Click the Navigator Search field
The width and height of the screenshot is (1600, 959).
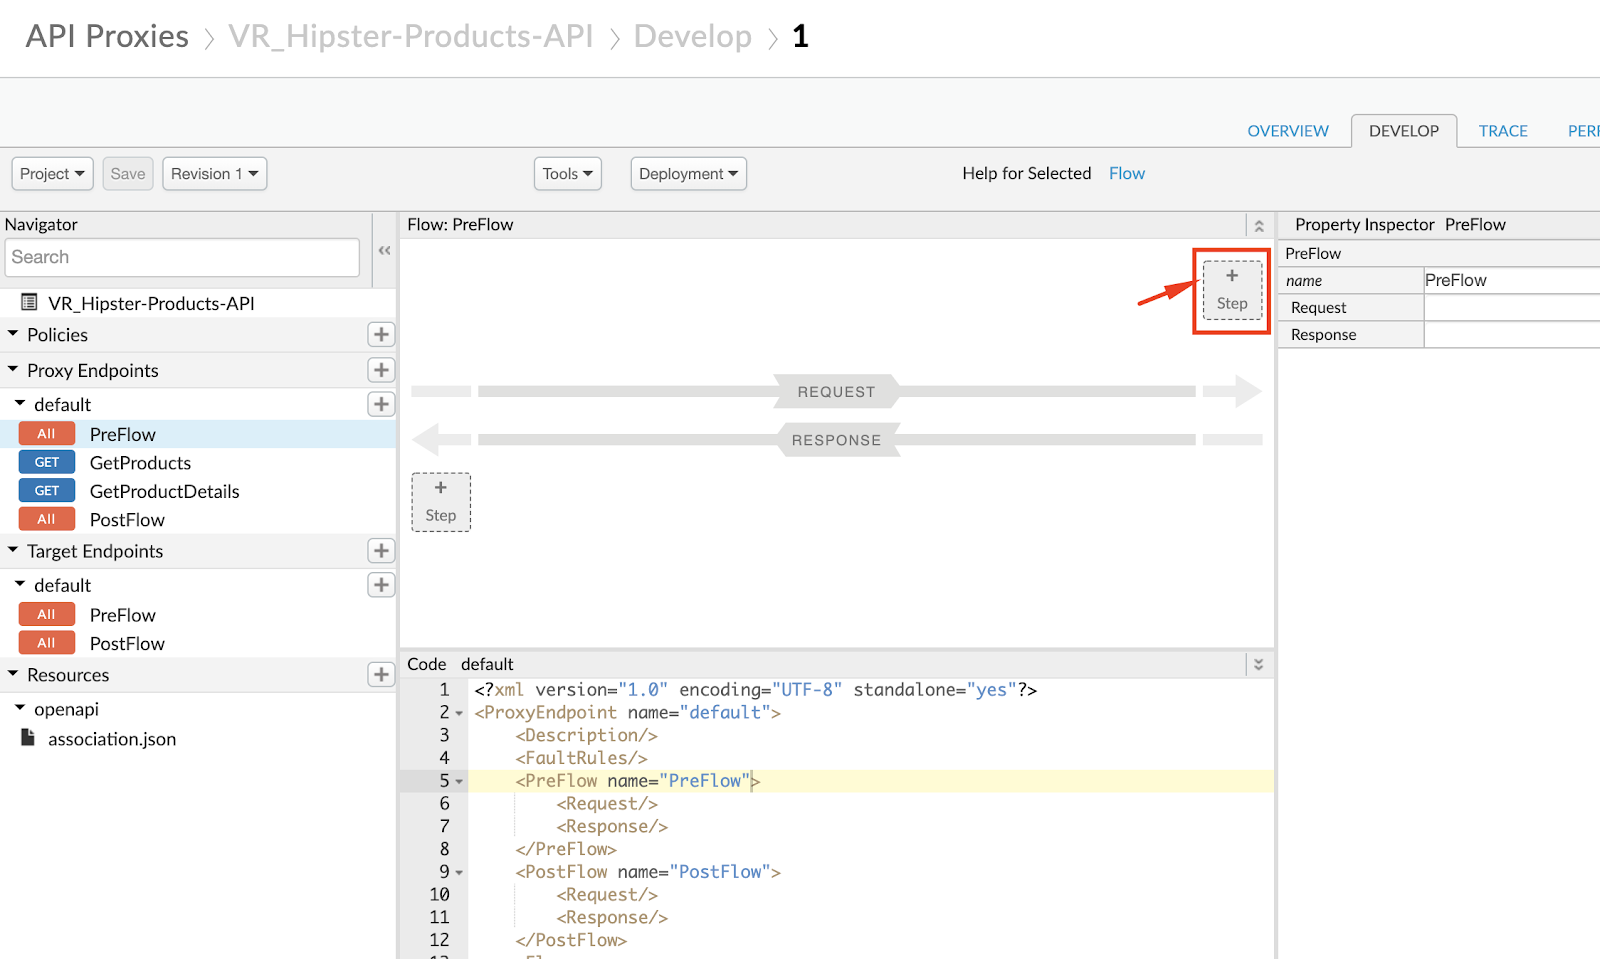[182, 257]
